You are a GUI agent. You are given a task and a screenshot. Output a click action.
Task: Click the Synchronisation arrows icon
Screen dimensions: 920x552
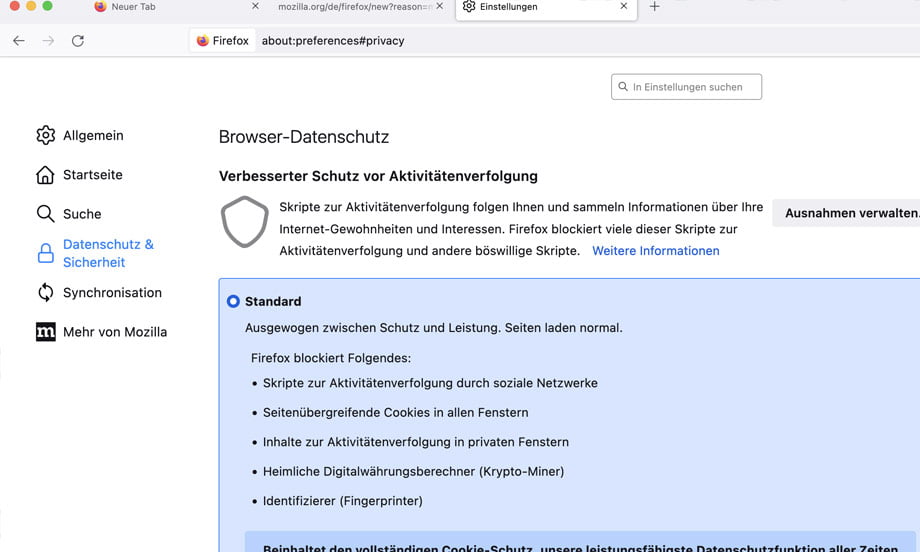coord(45,293)
